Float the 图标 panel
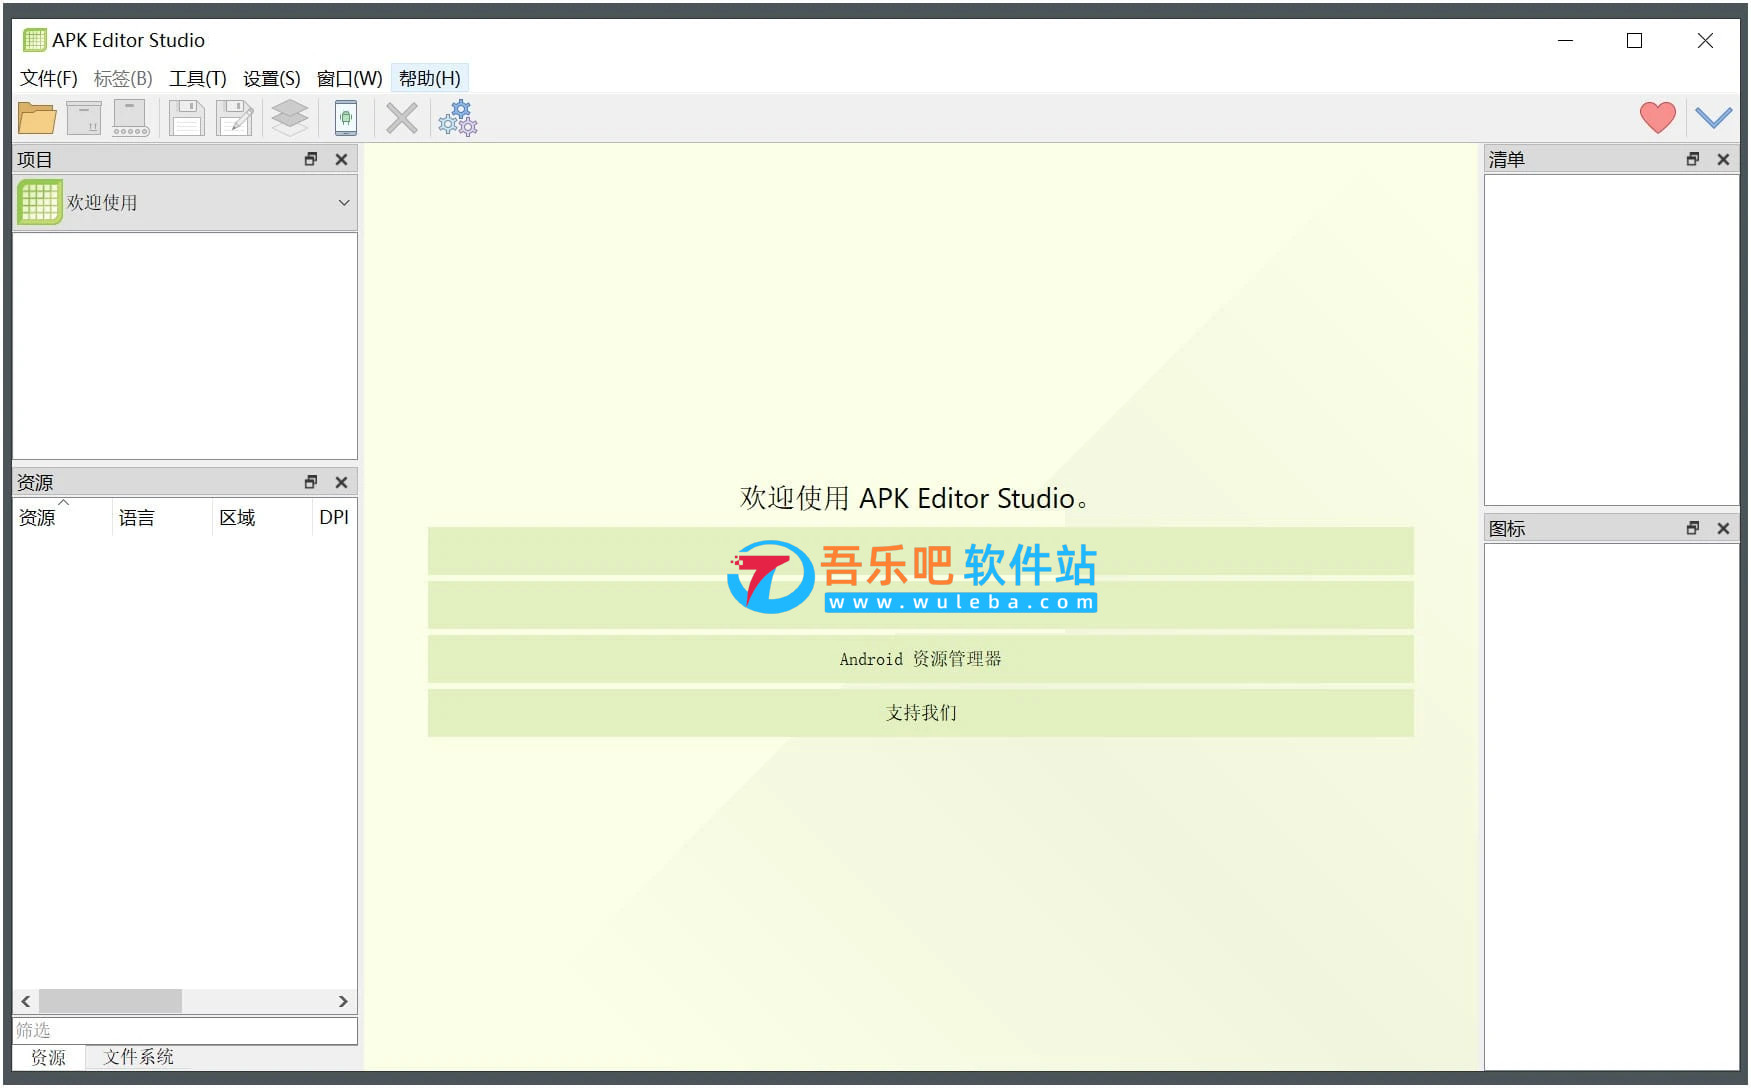Viewport: 1751px width, 1088px height. tap(1693, 528)
